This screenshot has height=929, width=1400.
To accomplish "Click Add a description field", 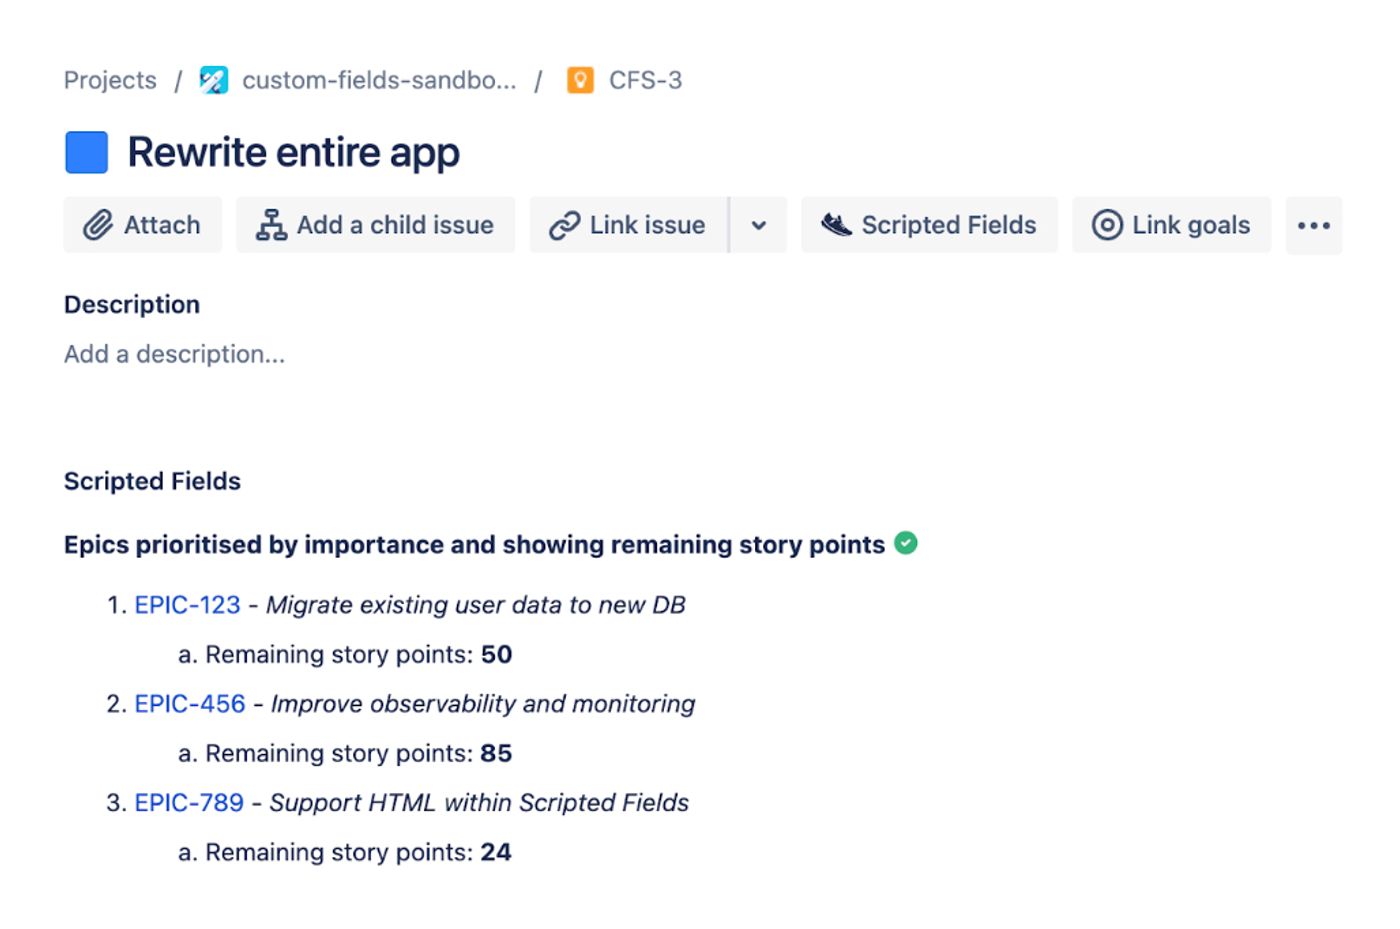I will (175, 354).
